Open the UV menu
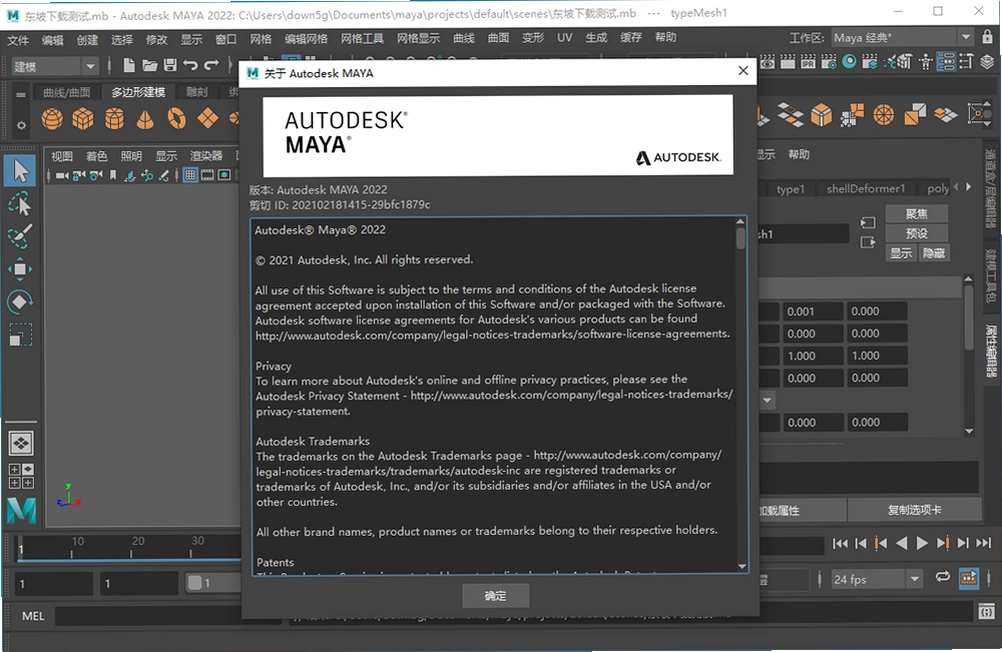The height and width of the screenshot is (652, 1002). [564, 38]
